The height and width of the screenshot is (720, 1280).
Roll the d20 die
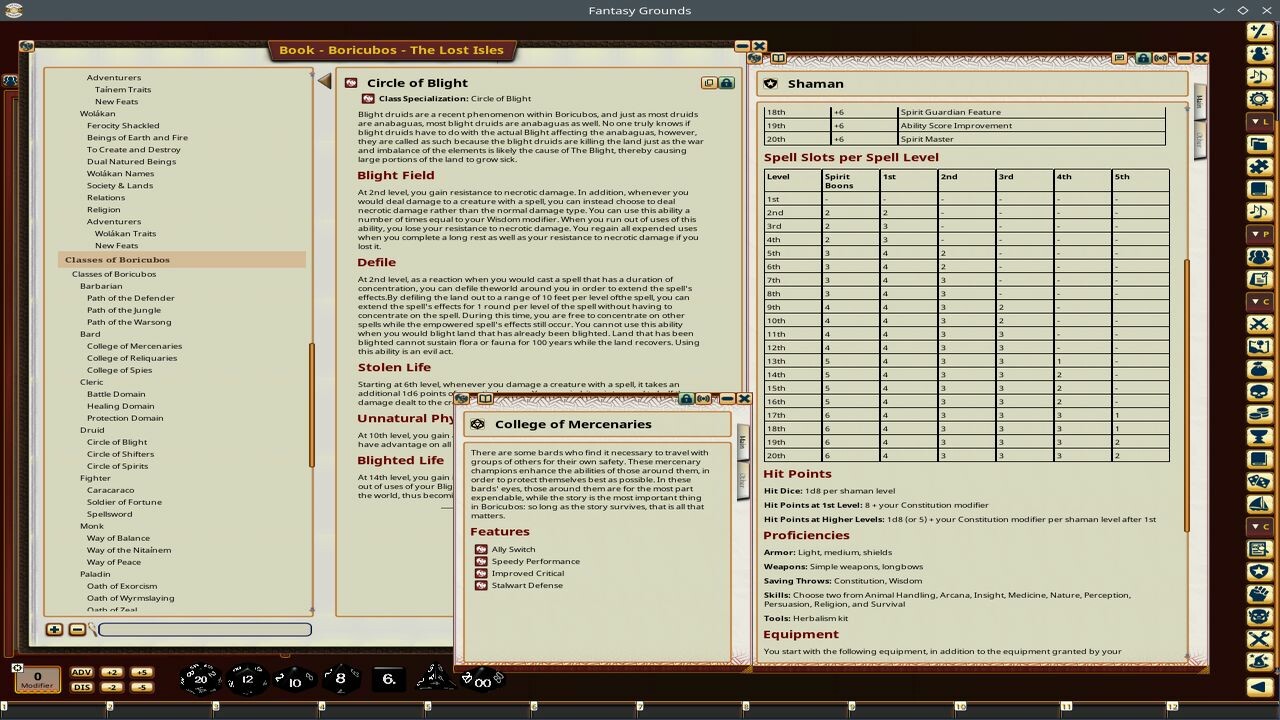click(x=200, y=679)
